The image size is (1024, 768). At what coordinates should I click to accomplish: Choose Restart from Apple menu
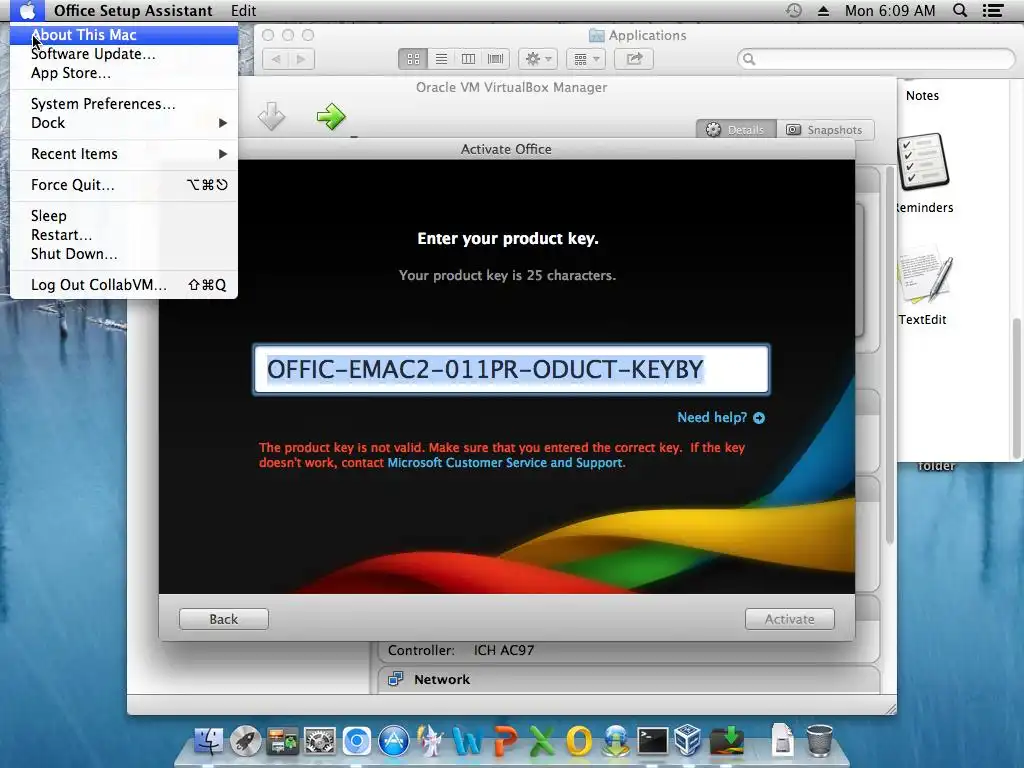(x=123, y=235)
